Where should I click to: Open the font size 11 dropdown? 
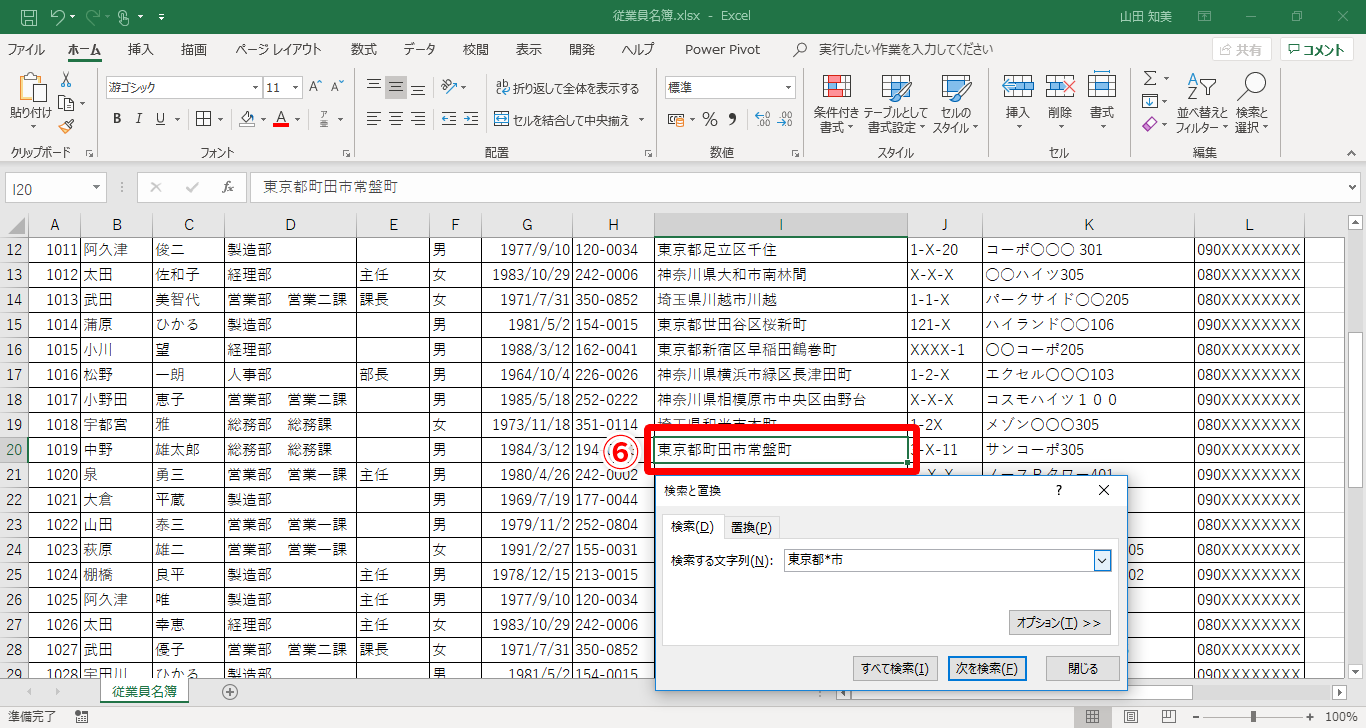point(296,87)
